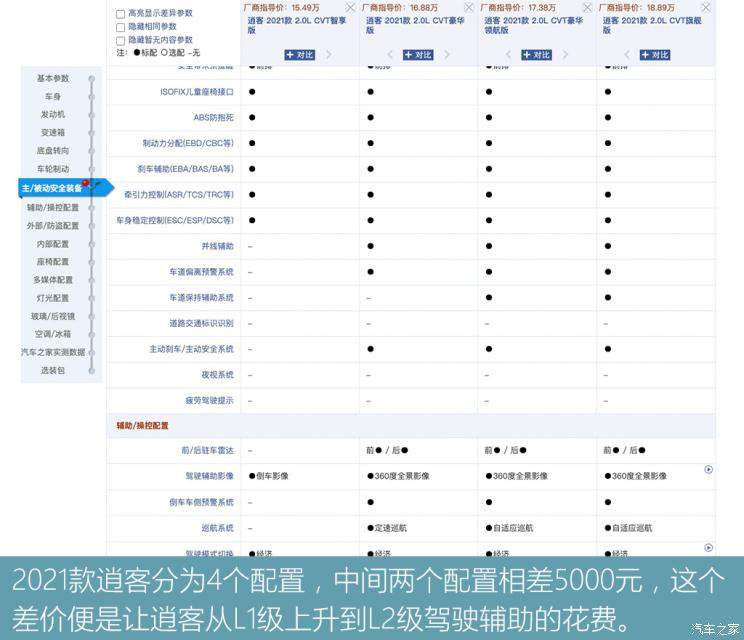
Task: Select the 辅助/操控配置 section heading in the table
Action: pyautogui.click(x=142, y=426)
